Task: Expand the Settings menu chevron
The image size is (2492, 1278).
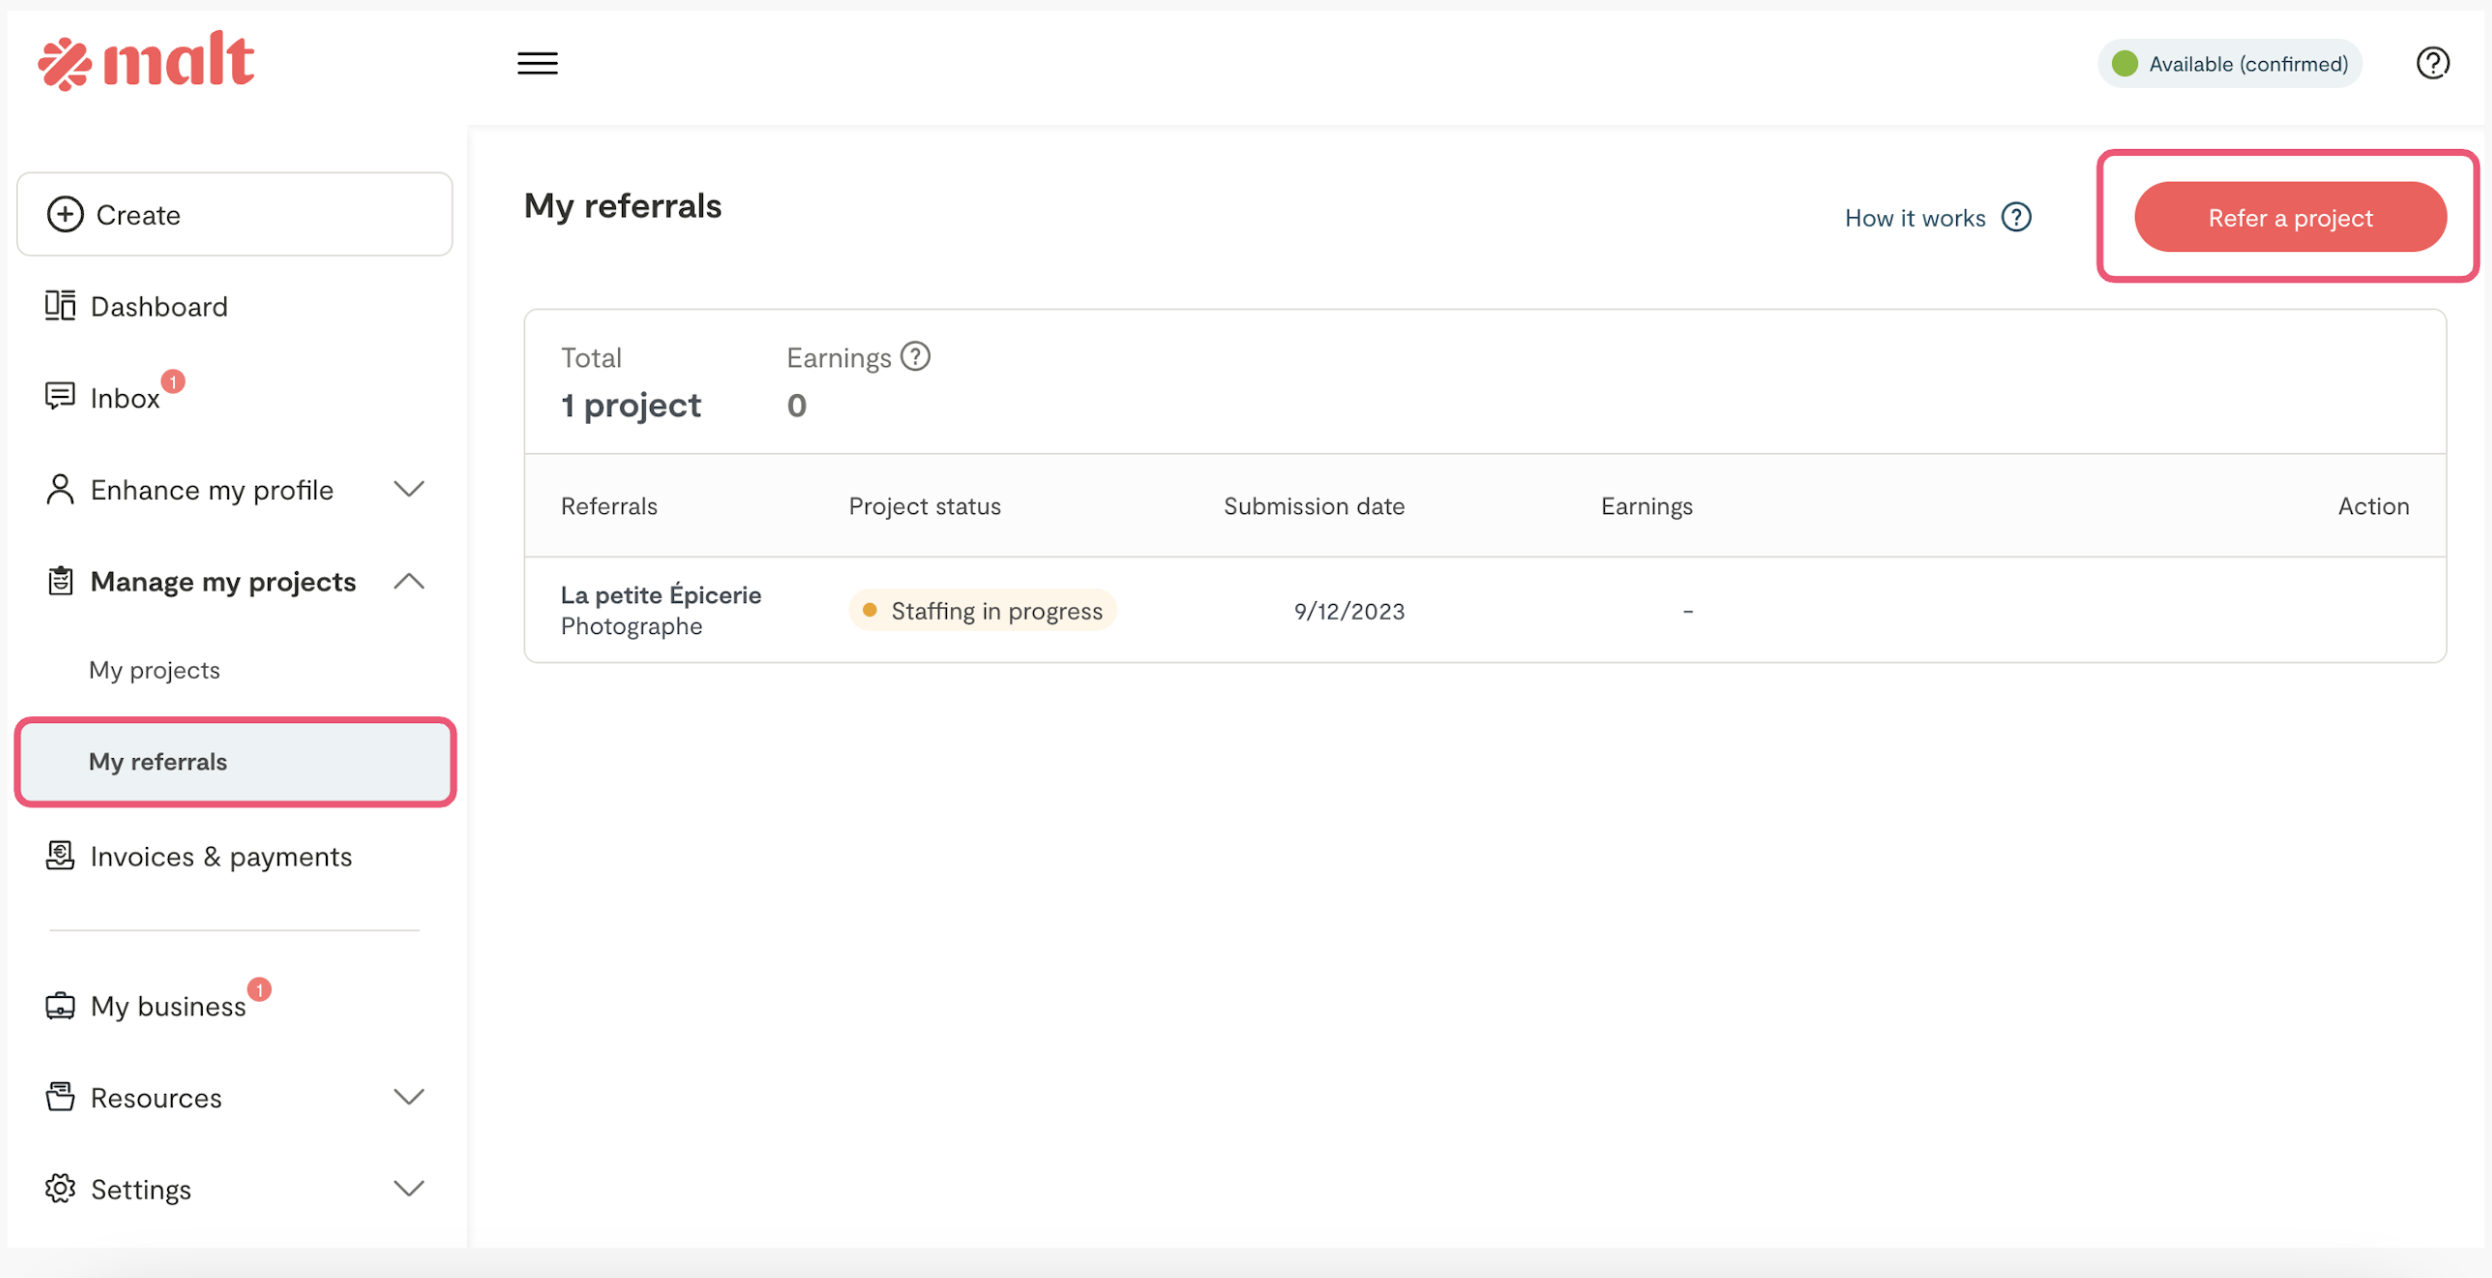Action: tap(408, 1189)
